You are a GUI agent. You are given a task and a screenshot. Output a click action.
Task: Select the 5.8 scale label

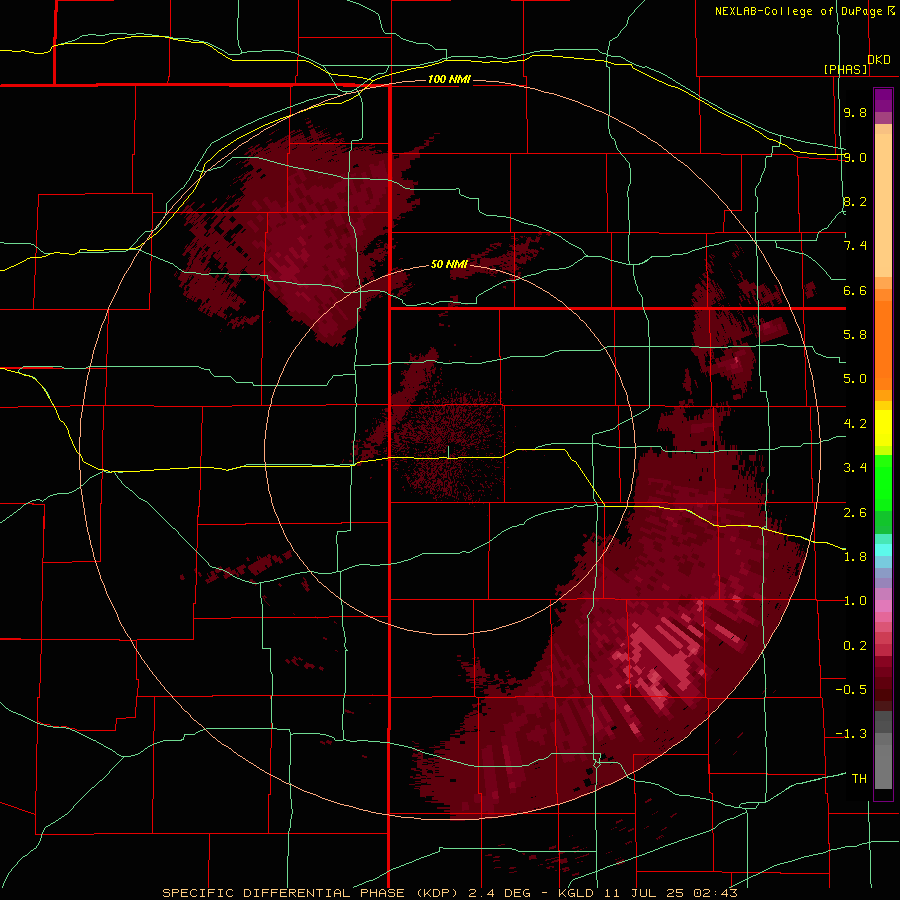coord(855,335)
